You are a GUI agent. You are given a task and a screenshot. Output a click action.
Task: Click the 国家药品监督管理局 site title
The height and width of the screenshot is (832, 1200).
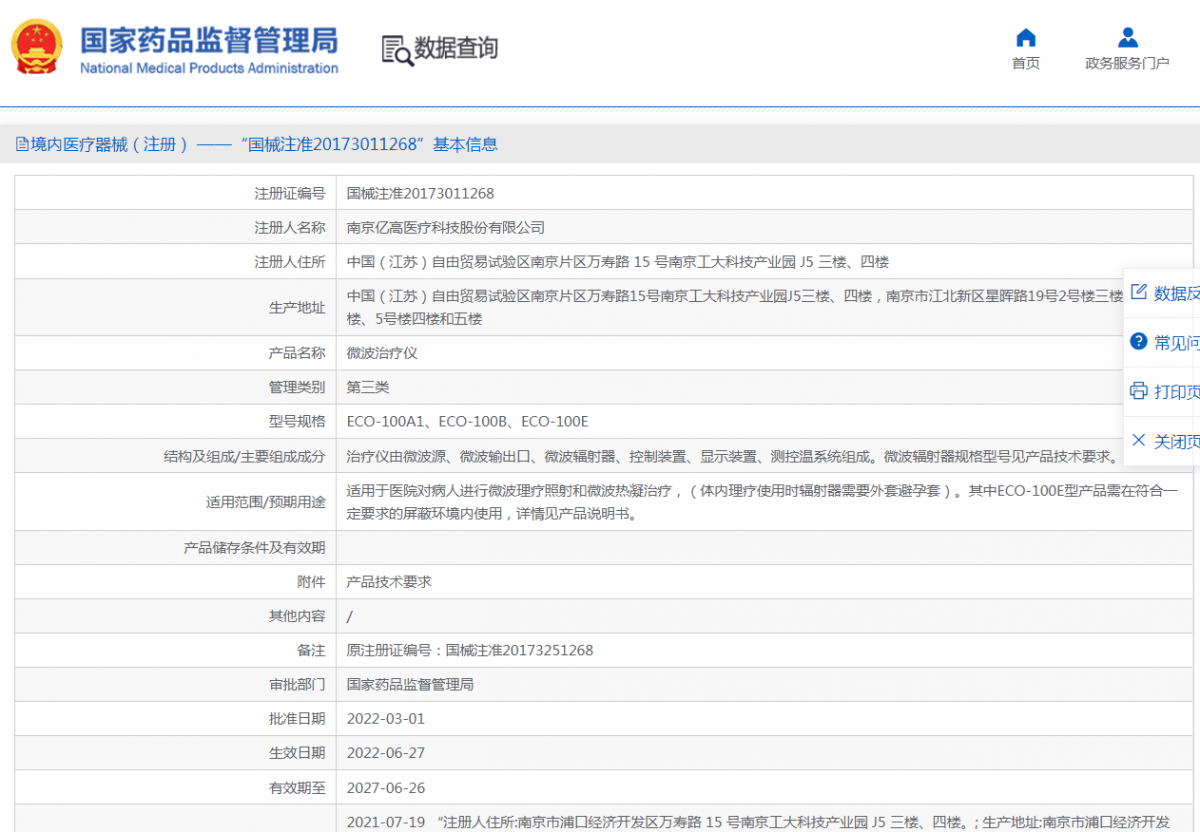[208, 40]
